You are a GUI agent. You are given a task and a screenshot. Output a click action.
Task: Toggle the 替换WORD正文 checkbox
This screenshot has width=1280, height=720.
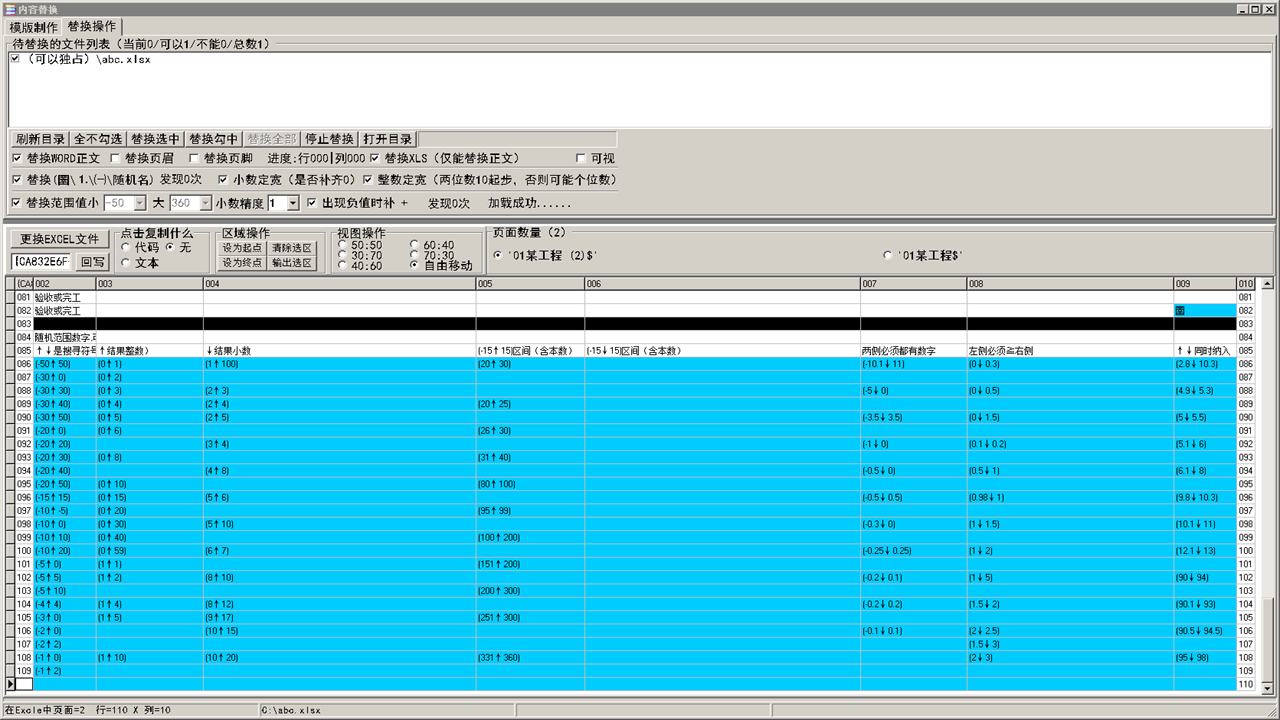point(17,159)
